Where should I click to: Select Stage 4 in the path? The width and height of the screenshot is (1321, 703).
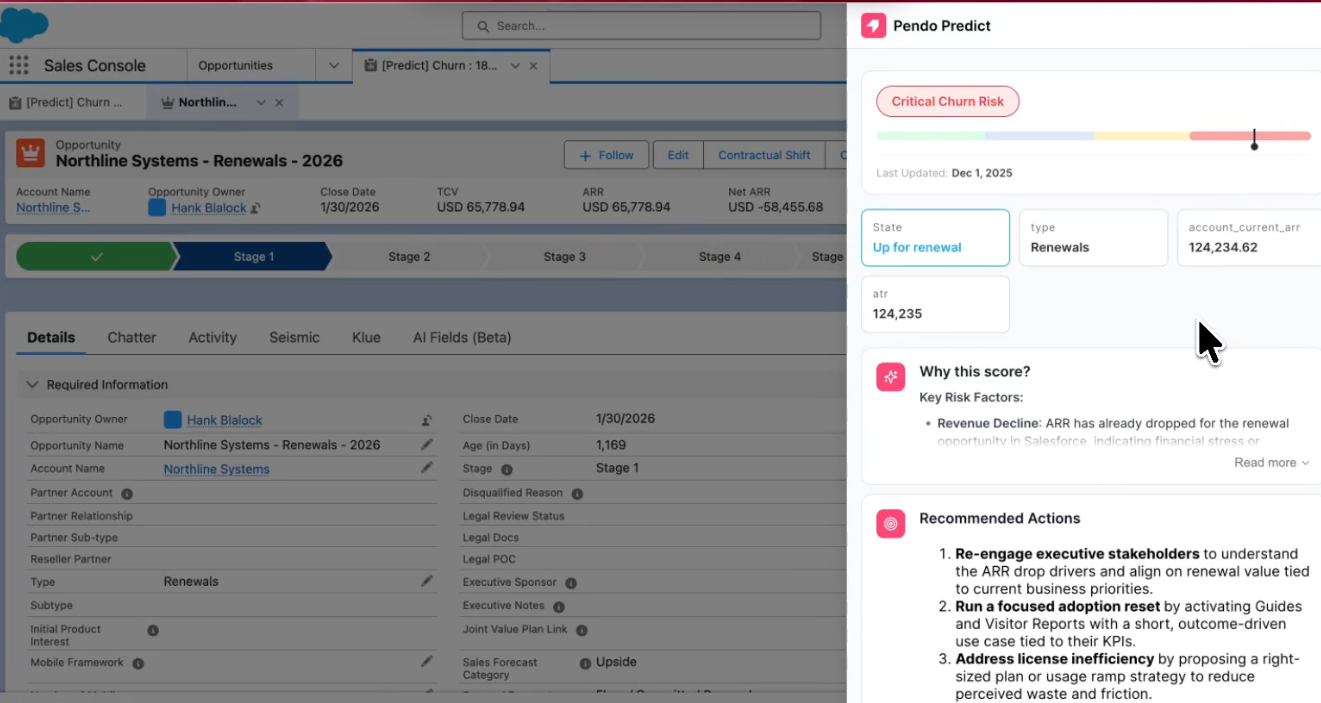pos(720,257)
